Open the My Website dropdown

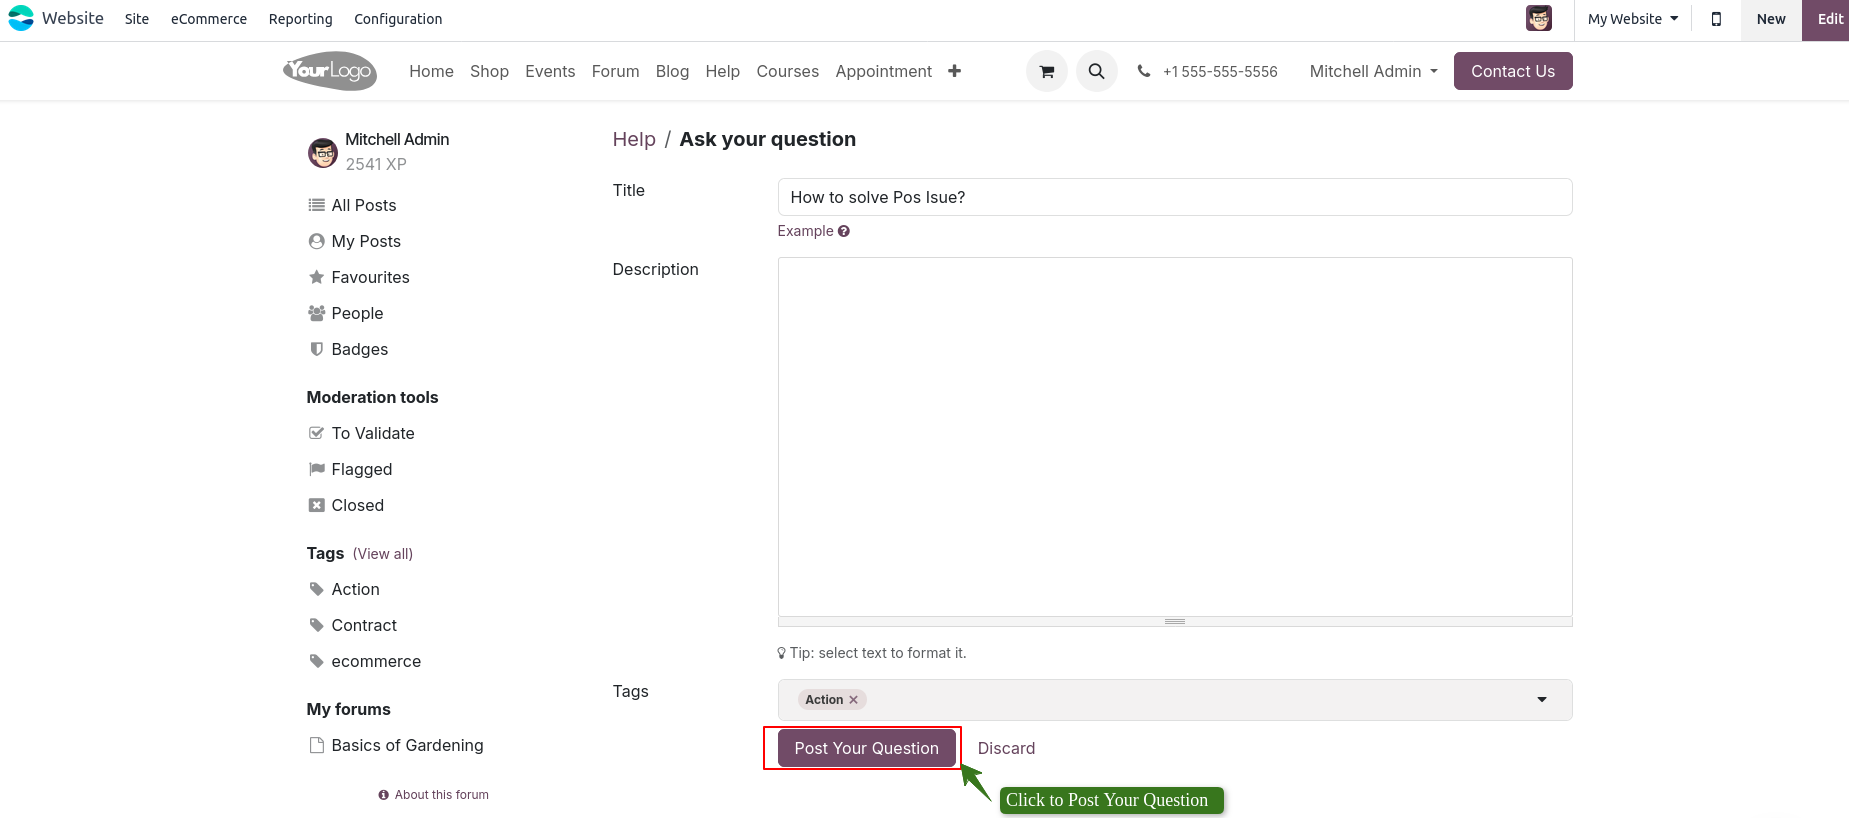(x=1632, y=19)
